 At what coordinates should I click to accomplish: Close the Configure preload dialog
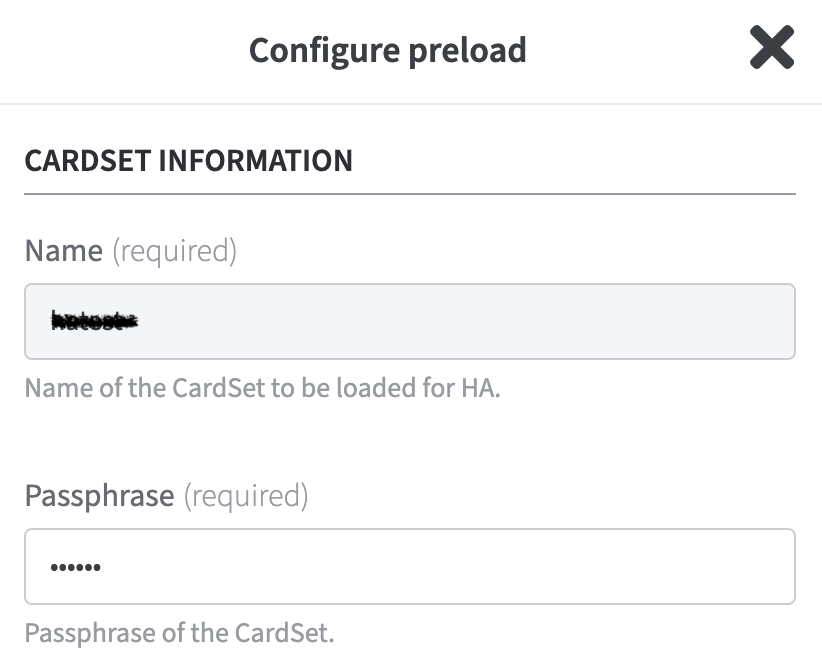pos(771,48)
